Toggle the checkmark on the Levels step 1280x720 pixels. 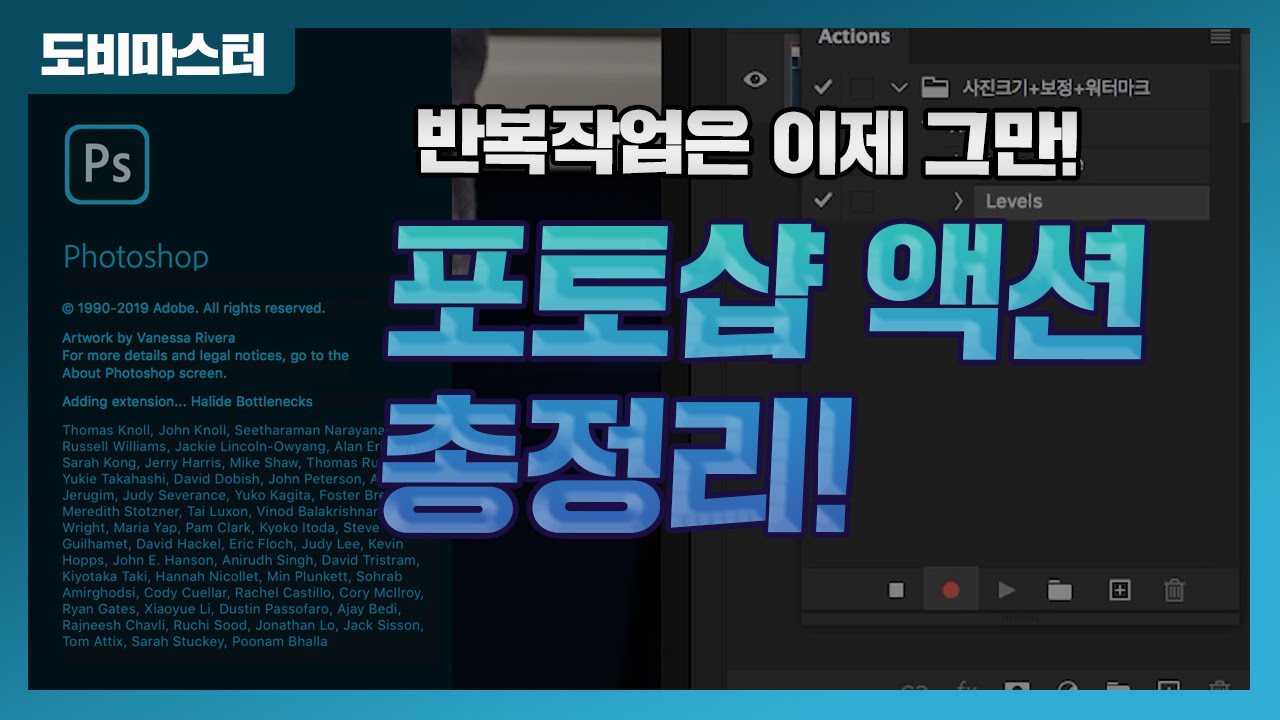coord(823,201)
